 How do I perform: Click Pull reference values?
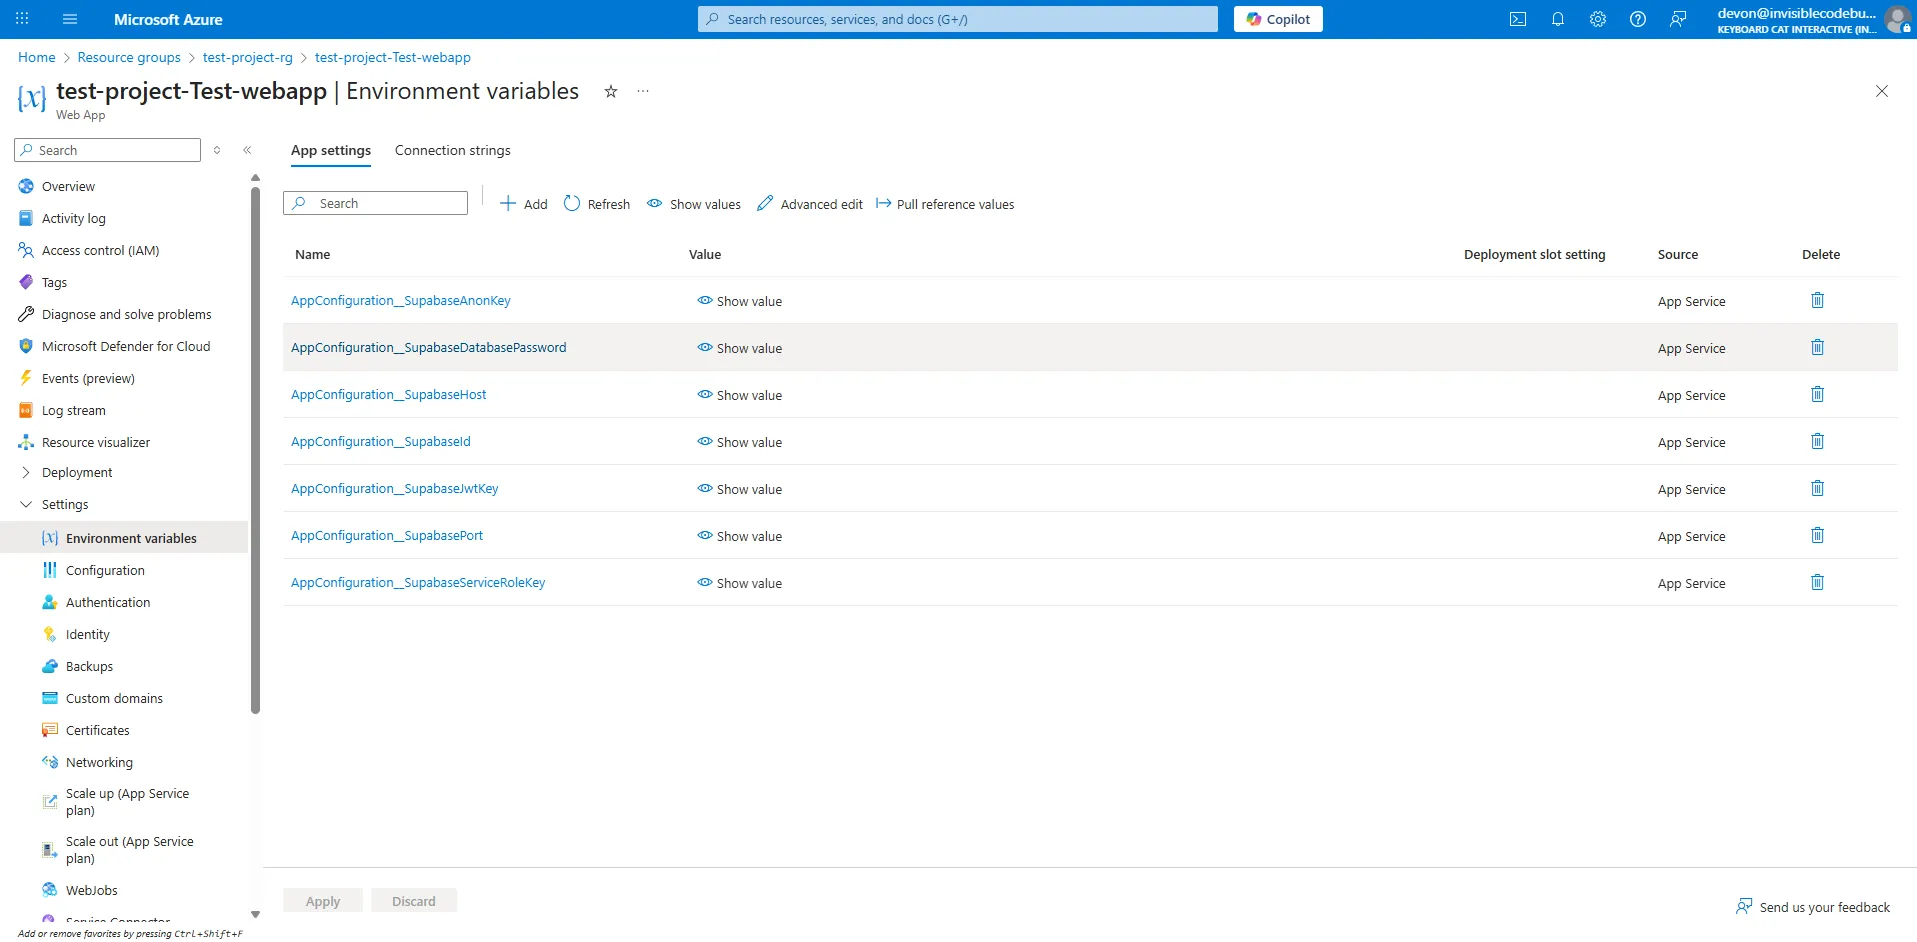[x=945, y=204]
